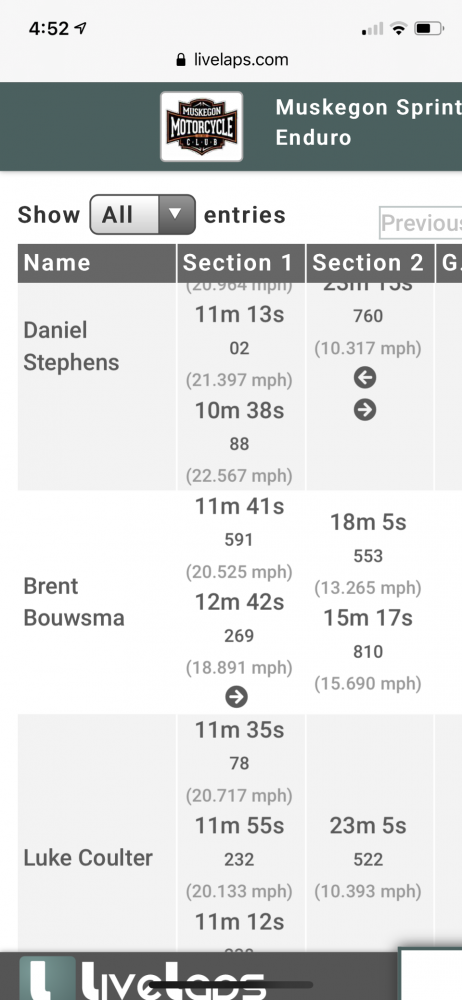Tap the battery icon in status bar

point(429,28)
